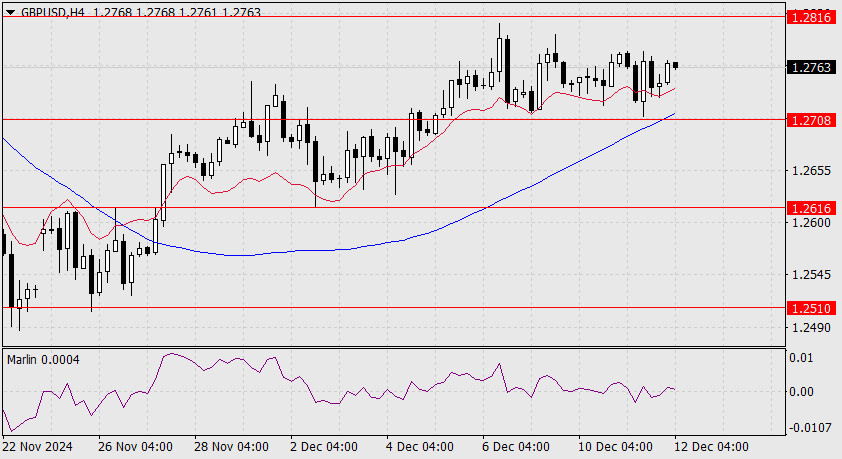The height and width of the screenshot is (459, 842).
Task: Click the 1.2708 red price level label
Action: coord(811,120)
